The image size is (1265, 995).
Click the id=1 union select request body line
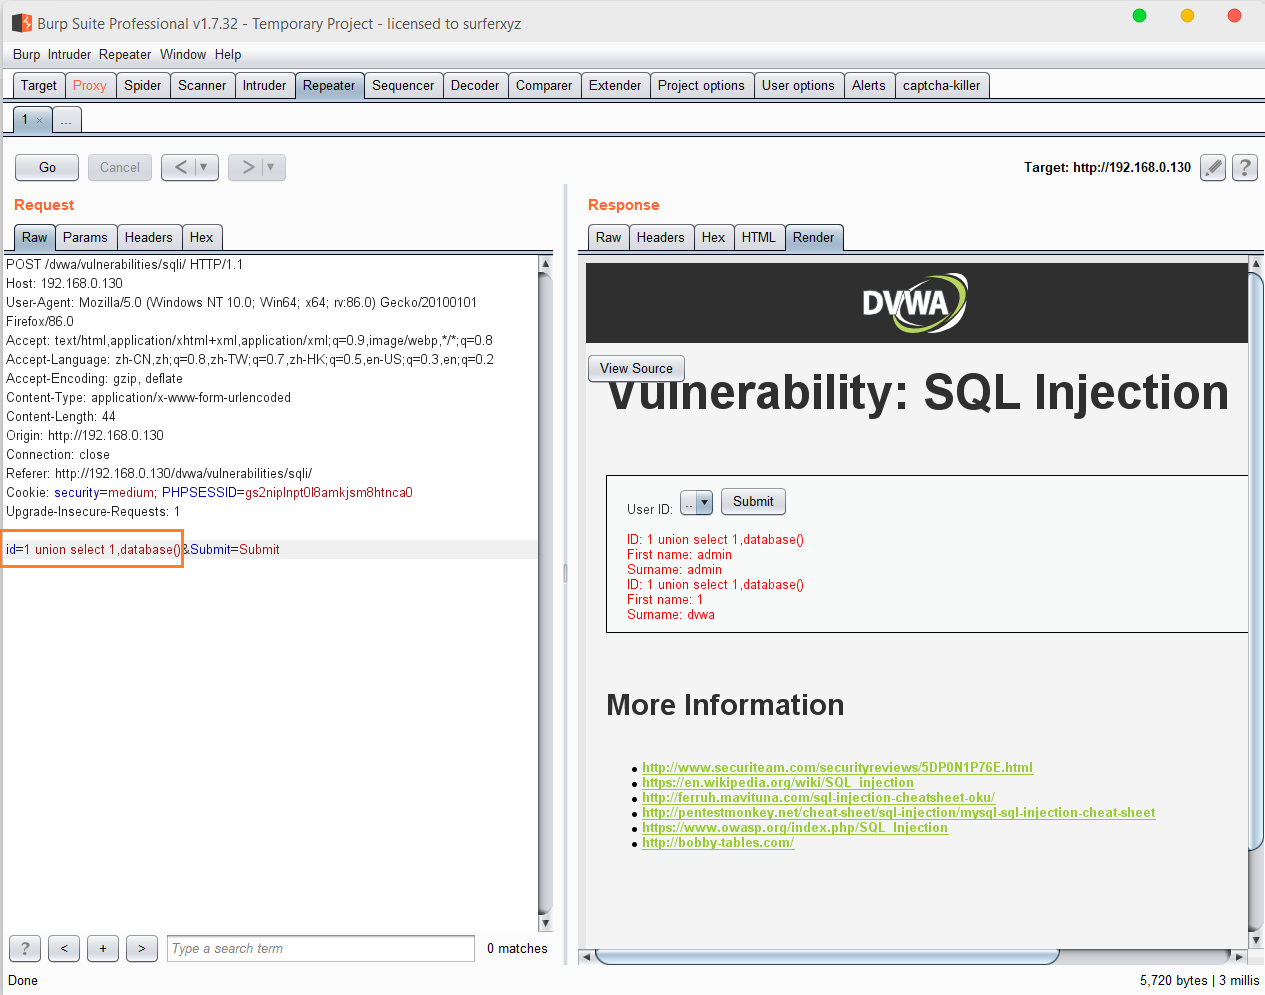click(92, 549)
